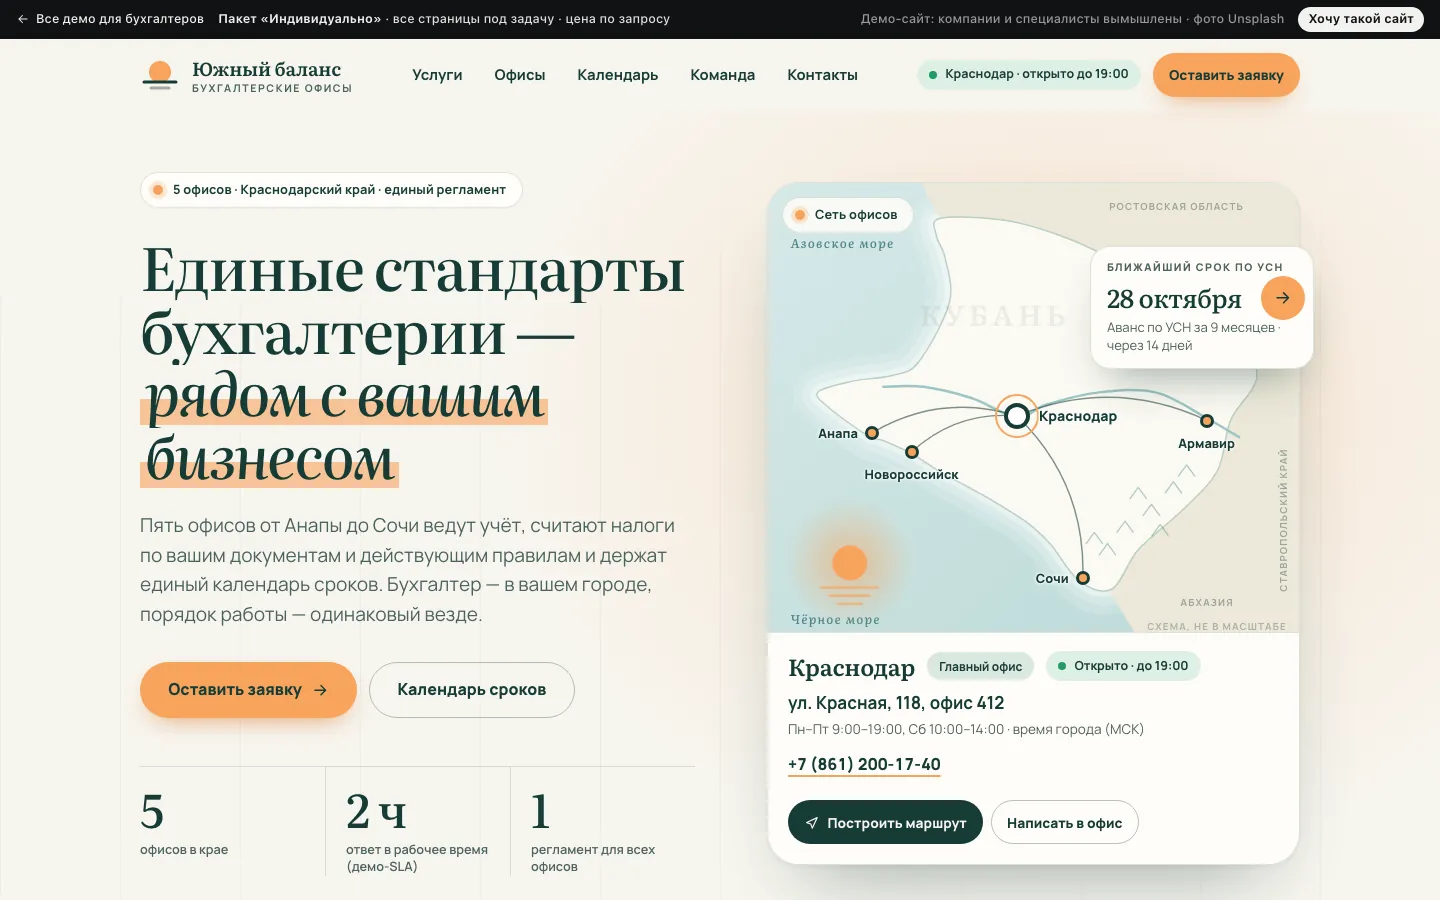This screenshot has width=1440, height=900.
Task: Open the Услуги menu item
Action: [437, 75]
